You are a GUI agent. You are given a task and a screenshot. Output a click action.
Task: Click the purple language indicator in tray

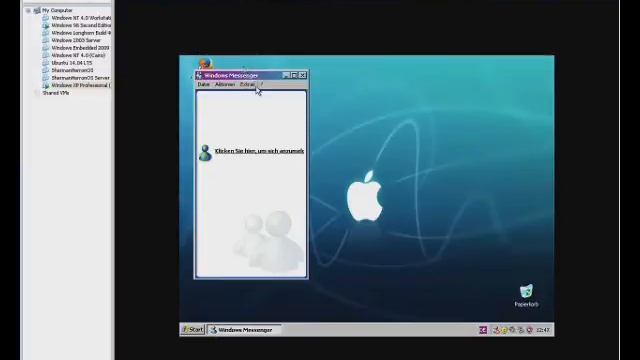coord(483,330)
